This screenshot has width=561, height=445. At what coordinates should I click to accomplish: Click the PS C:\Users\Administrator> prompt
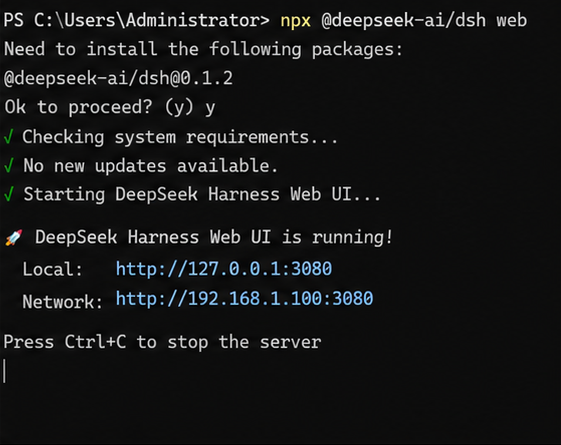pyautogui.click(x=136, y=20)
